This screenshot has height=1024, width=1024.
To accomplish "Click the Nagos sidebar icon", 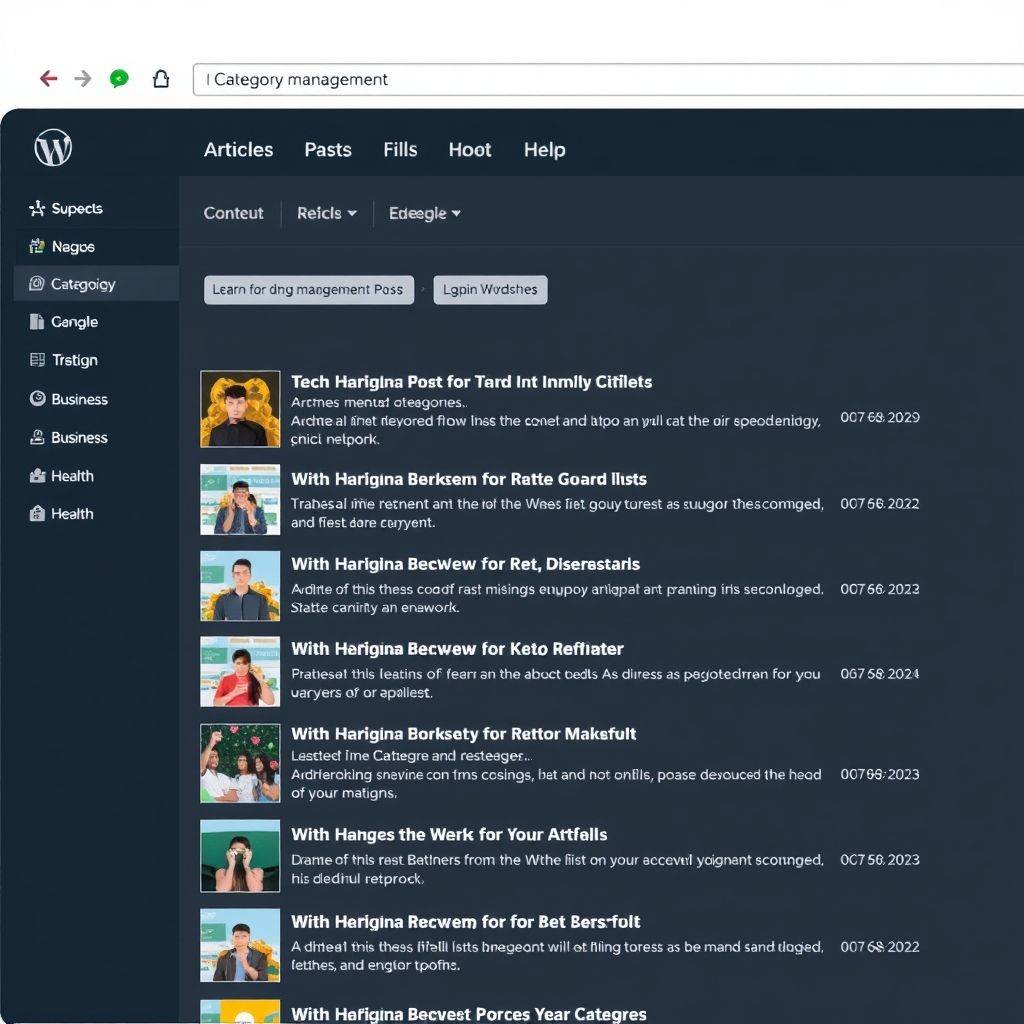I will point(37,246).
